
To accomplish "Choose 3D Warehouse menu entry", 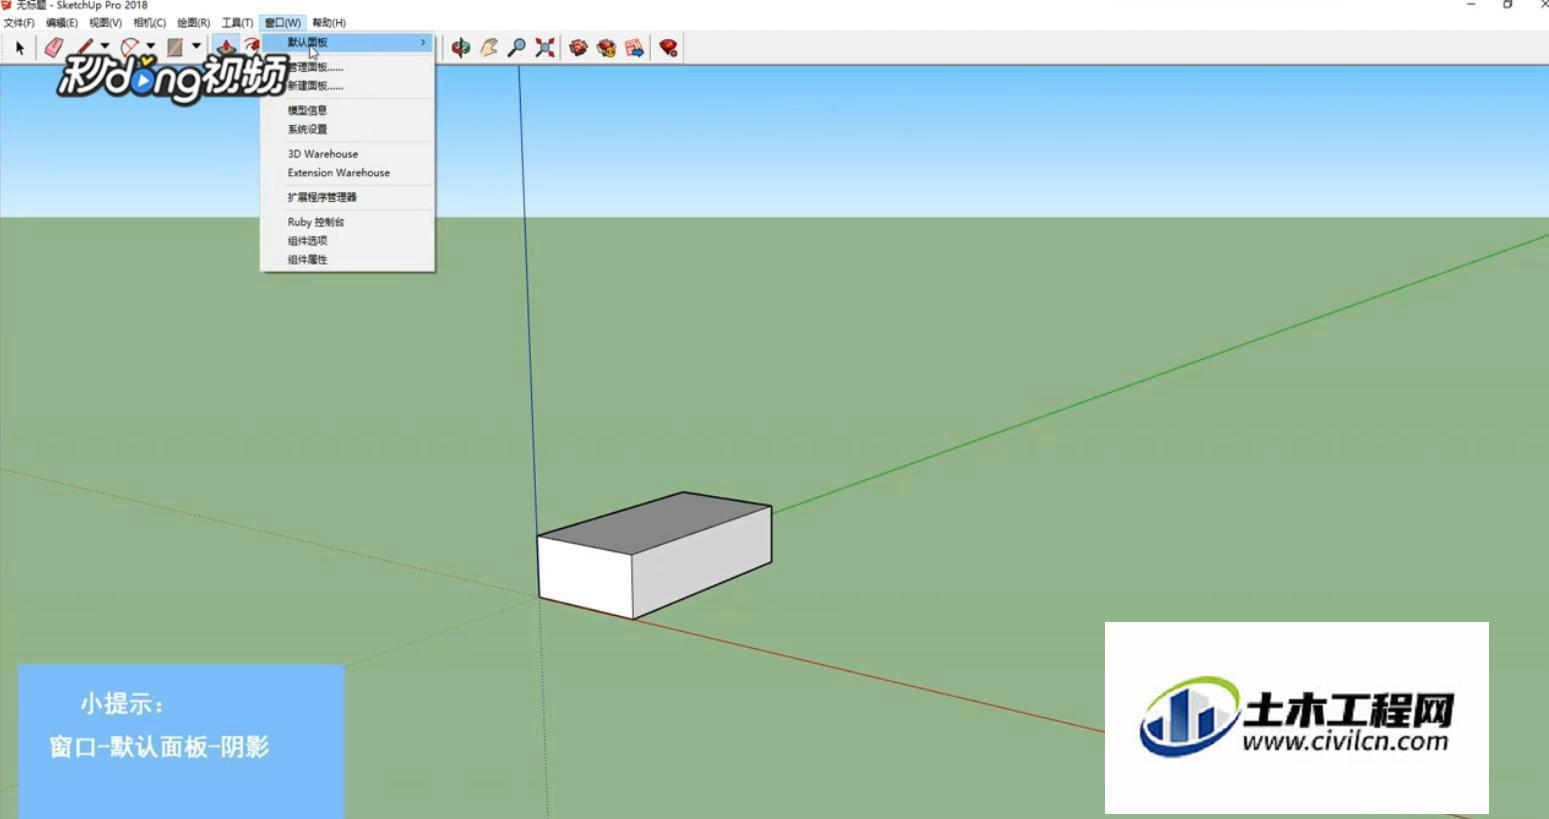I will pos(348,154).
